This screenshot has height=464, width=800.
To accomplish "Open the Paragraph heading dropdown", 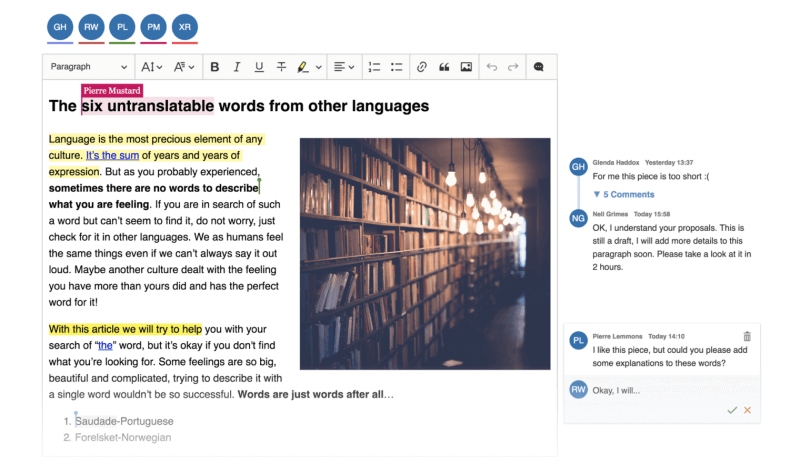I will [88, 67].
